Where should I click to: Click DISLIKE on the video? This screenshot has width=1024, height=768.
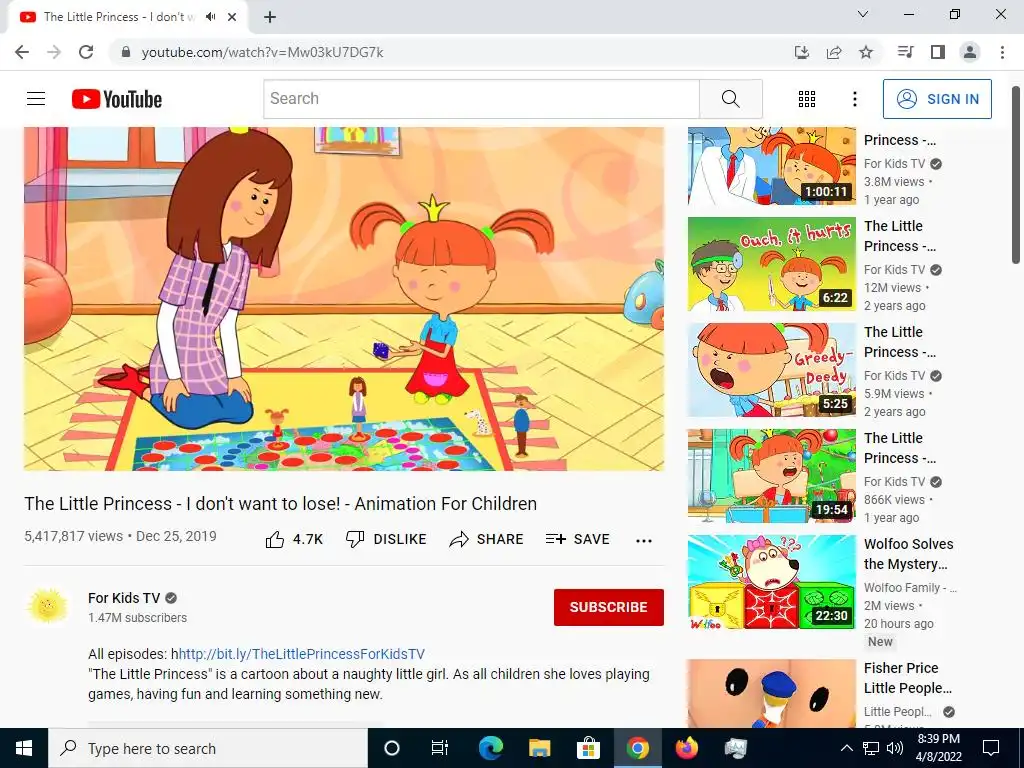click(386, 539)
